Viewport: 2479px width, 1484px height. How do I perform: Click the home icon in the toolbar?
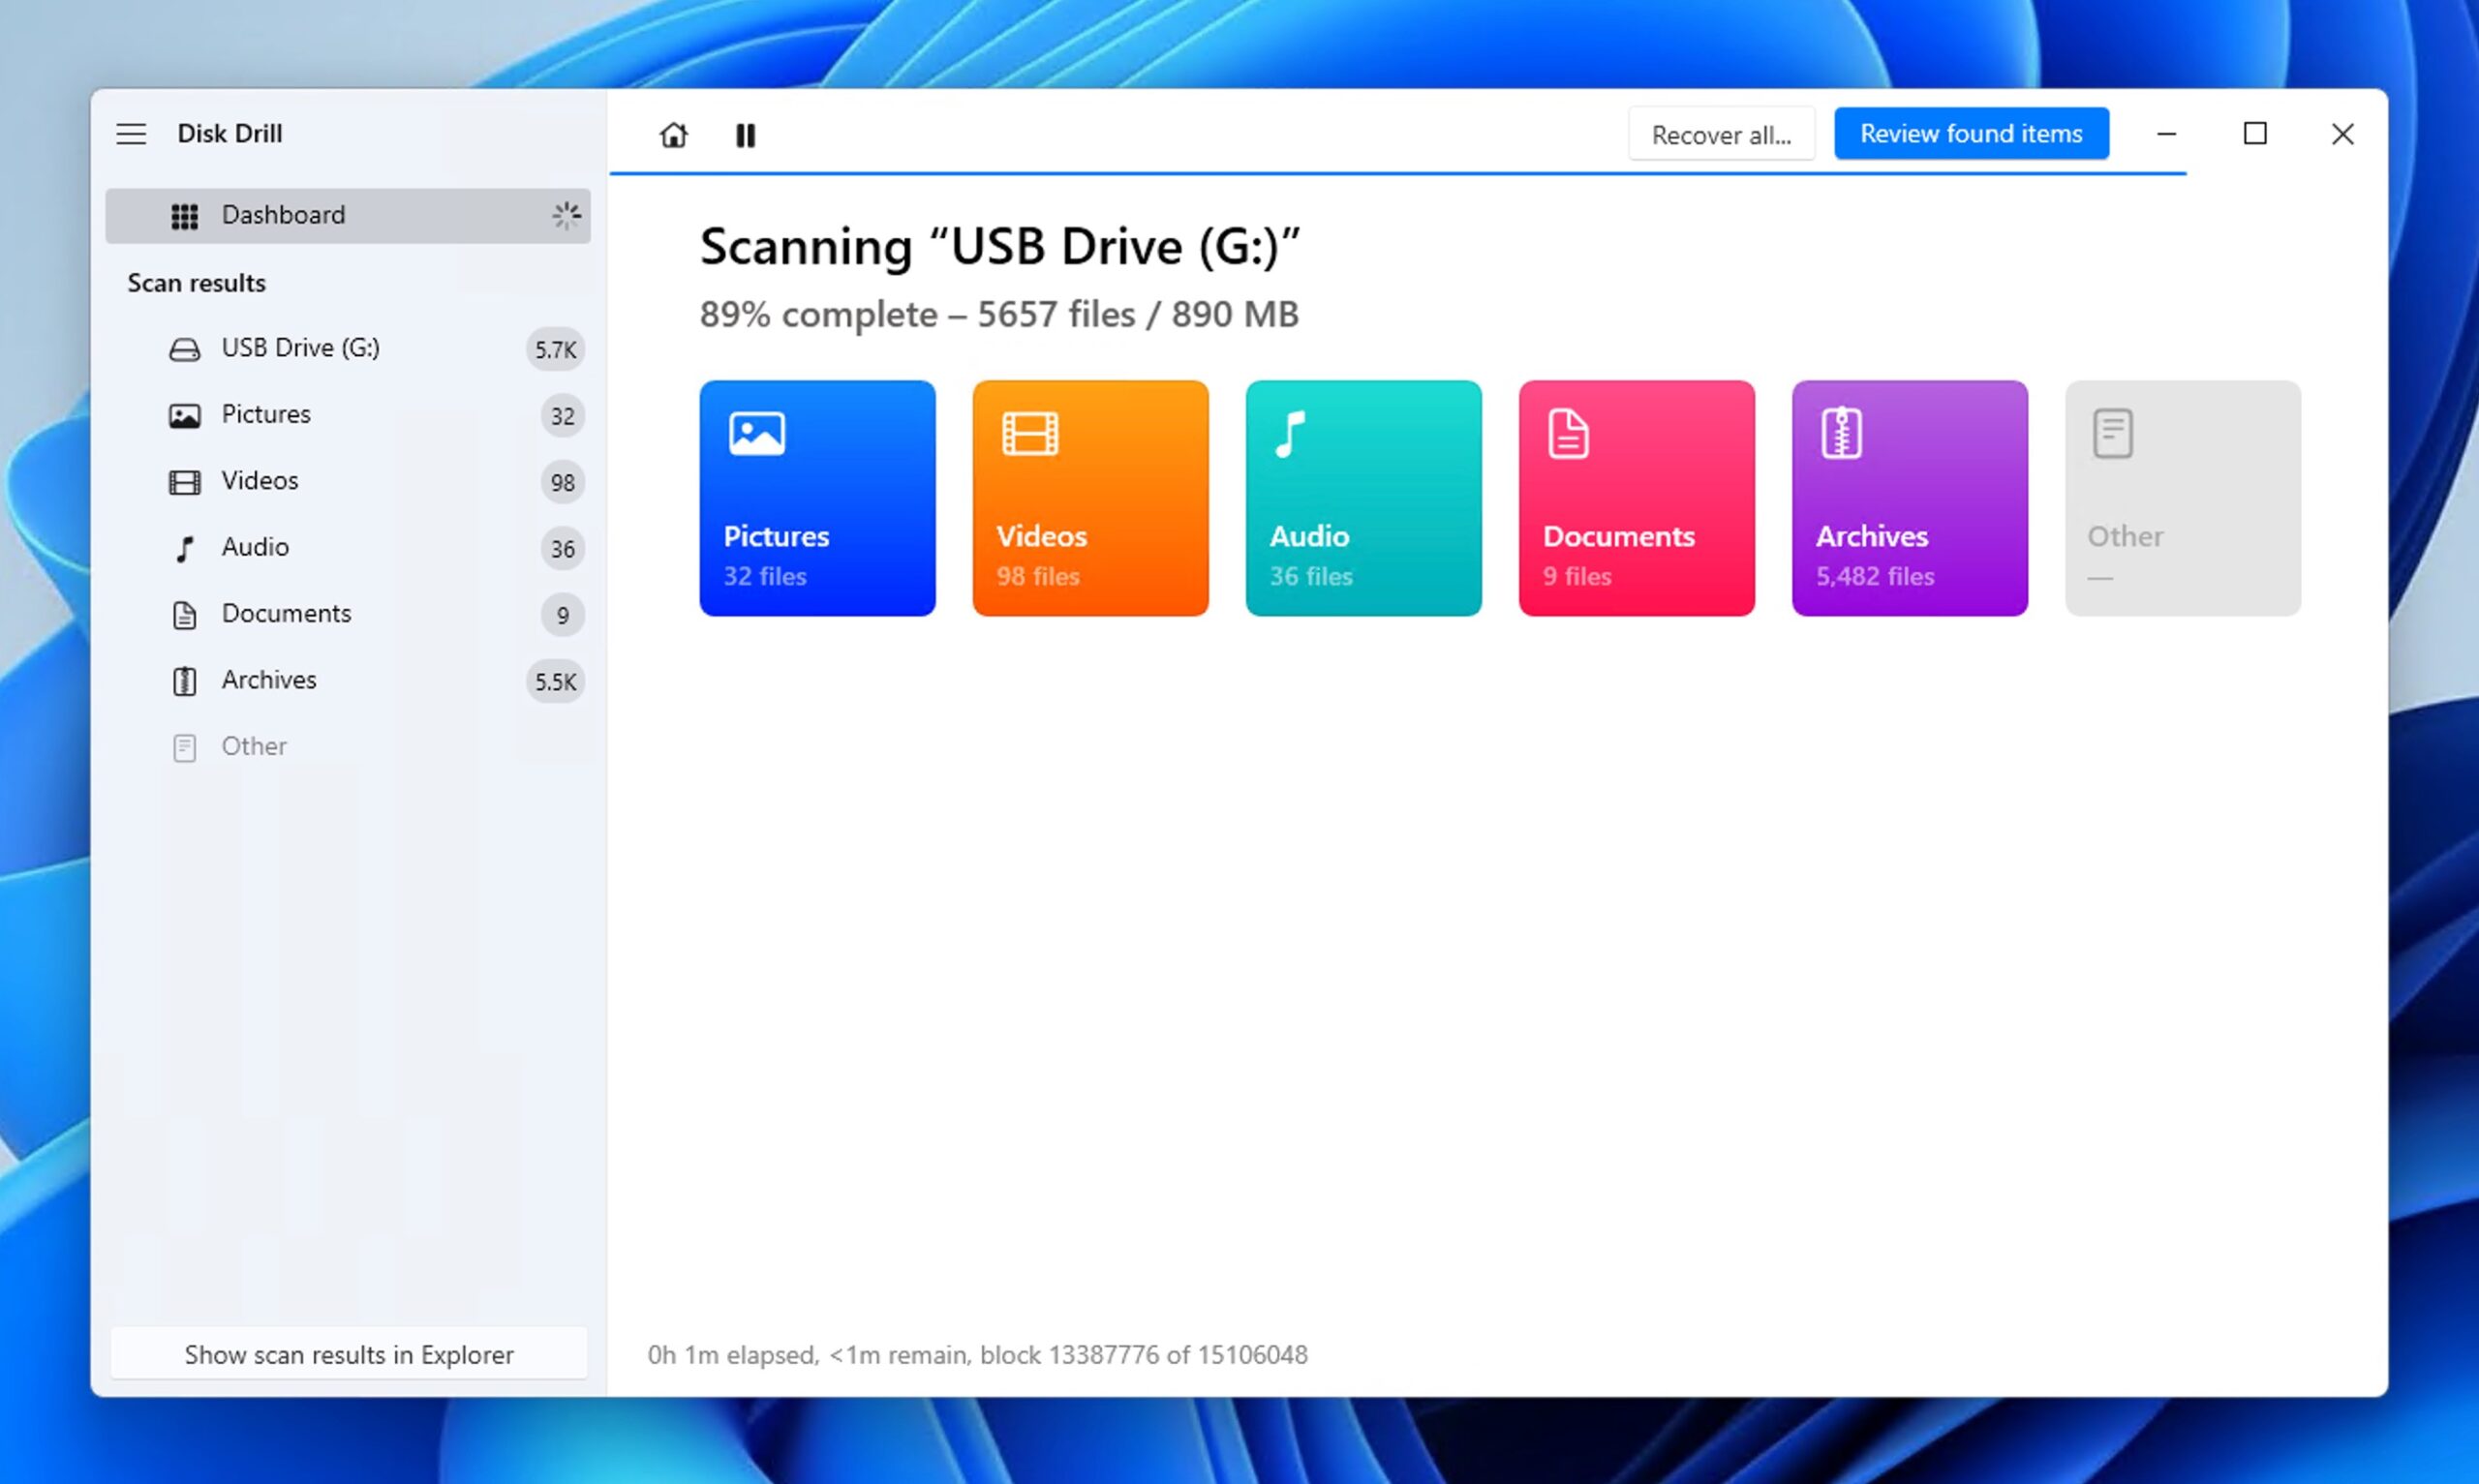pos(672,134)
